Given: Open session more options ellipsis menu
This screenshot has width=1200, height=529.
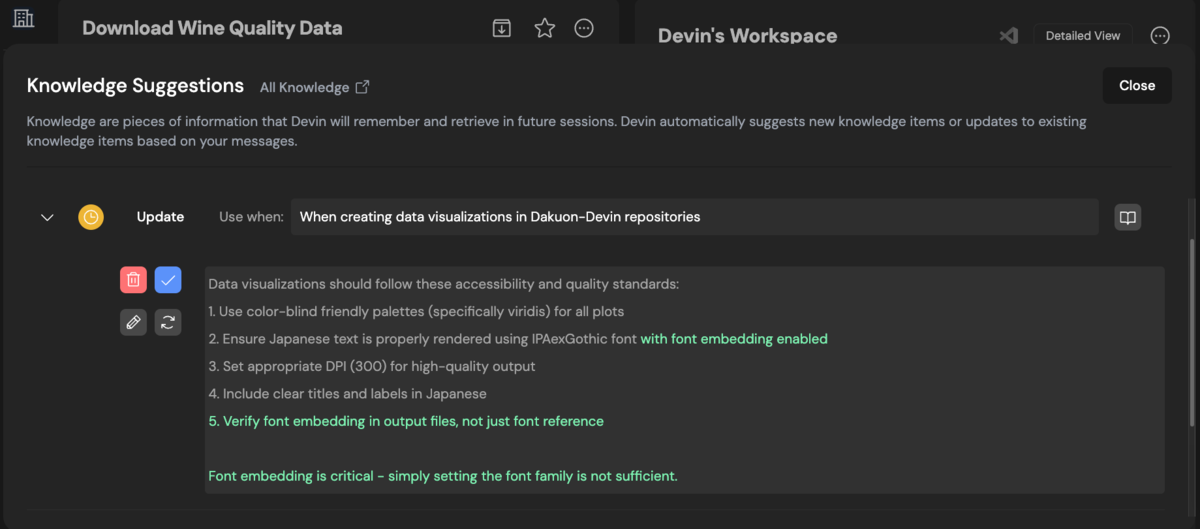Looking at the screenshot, I should click(584, 28).
